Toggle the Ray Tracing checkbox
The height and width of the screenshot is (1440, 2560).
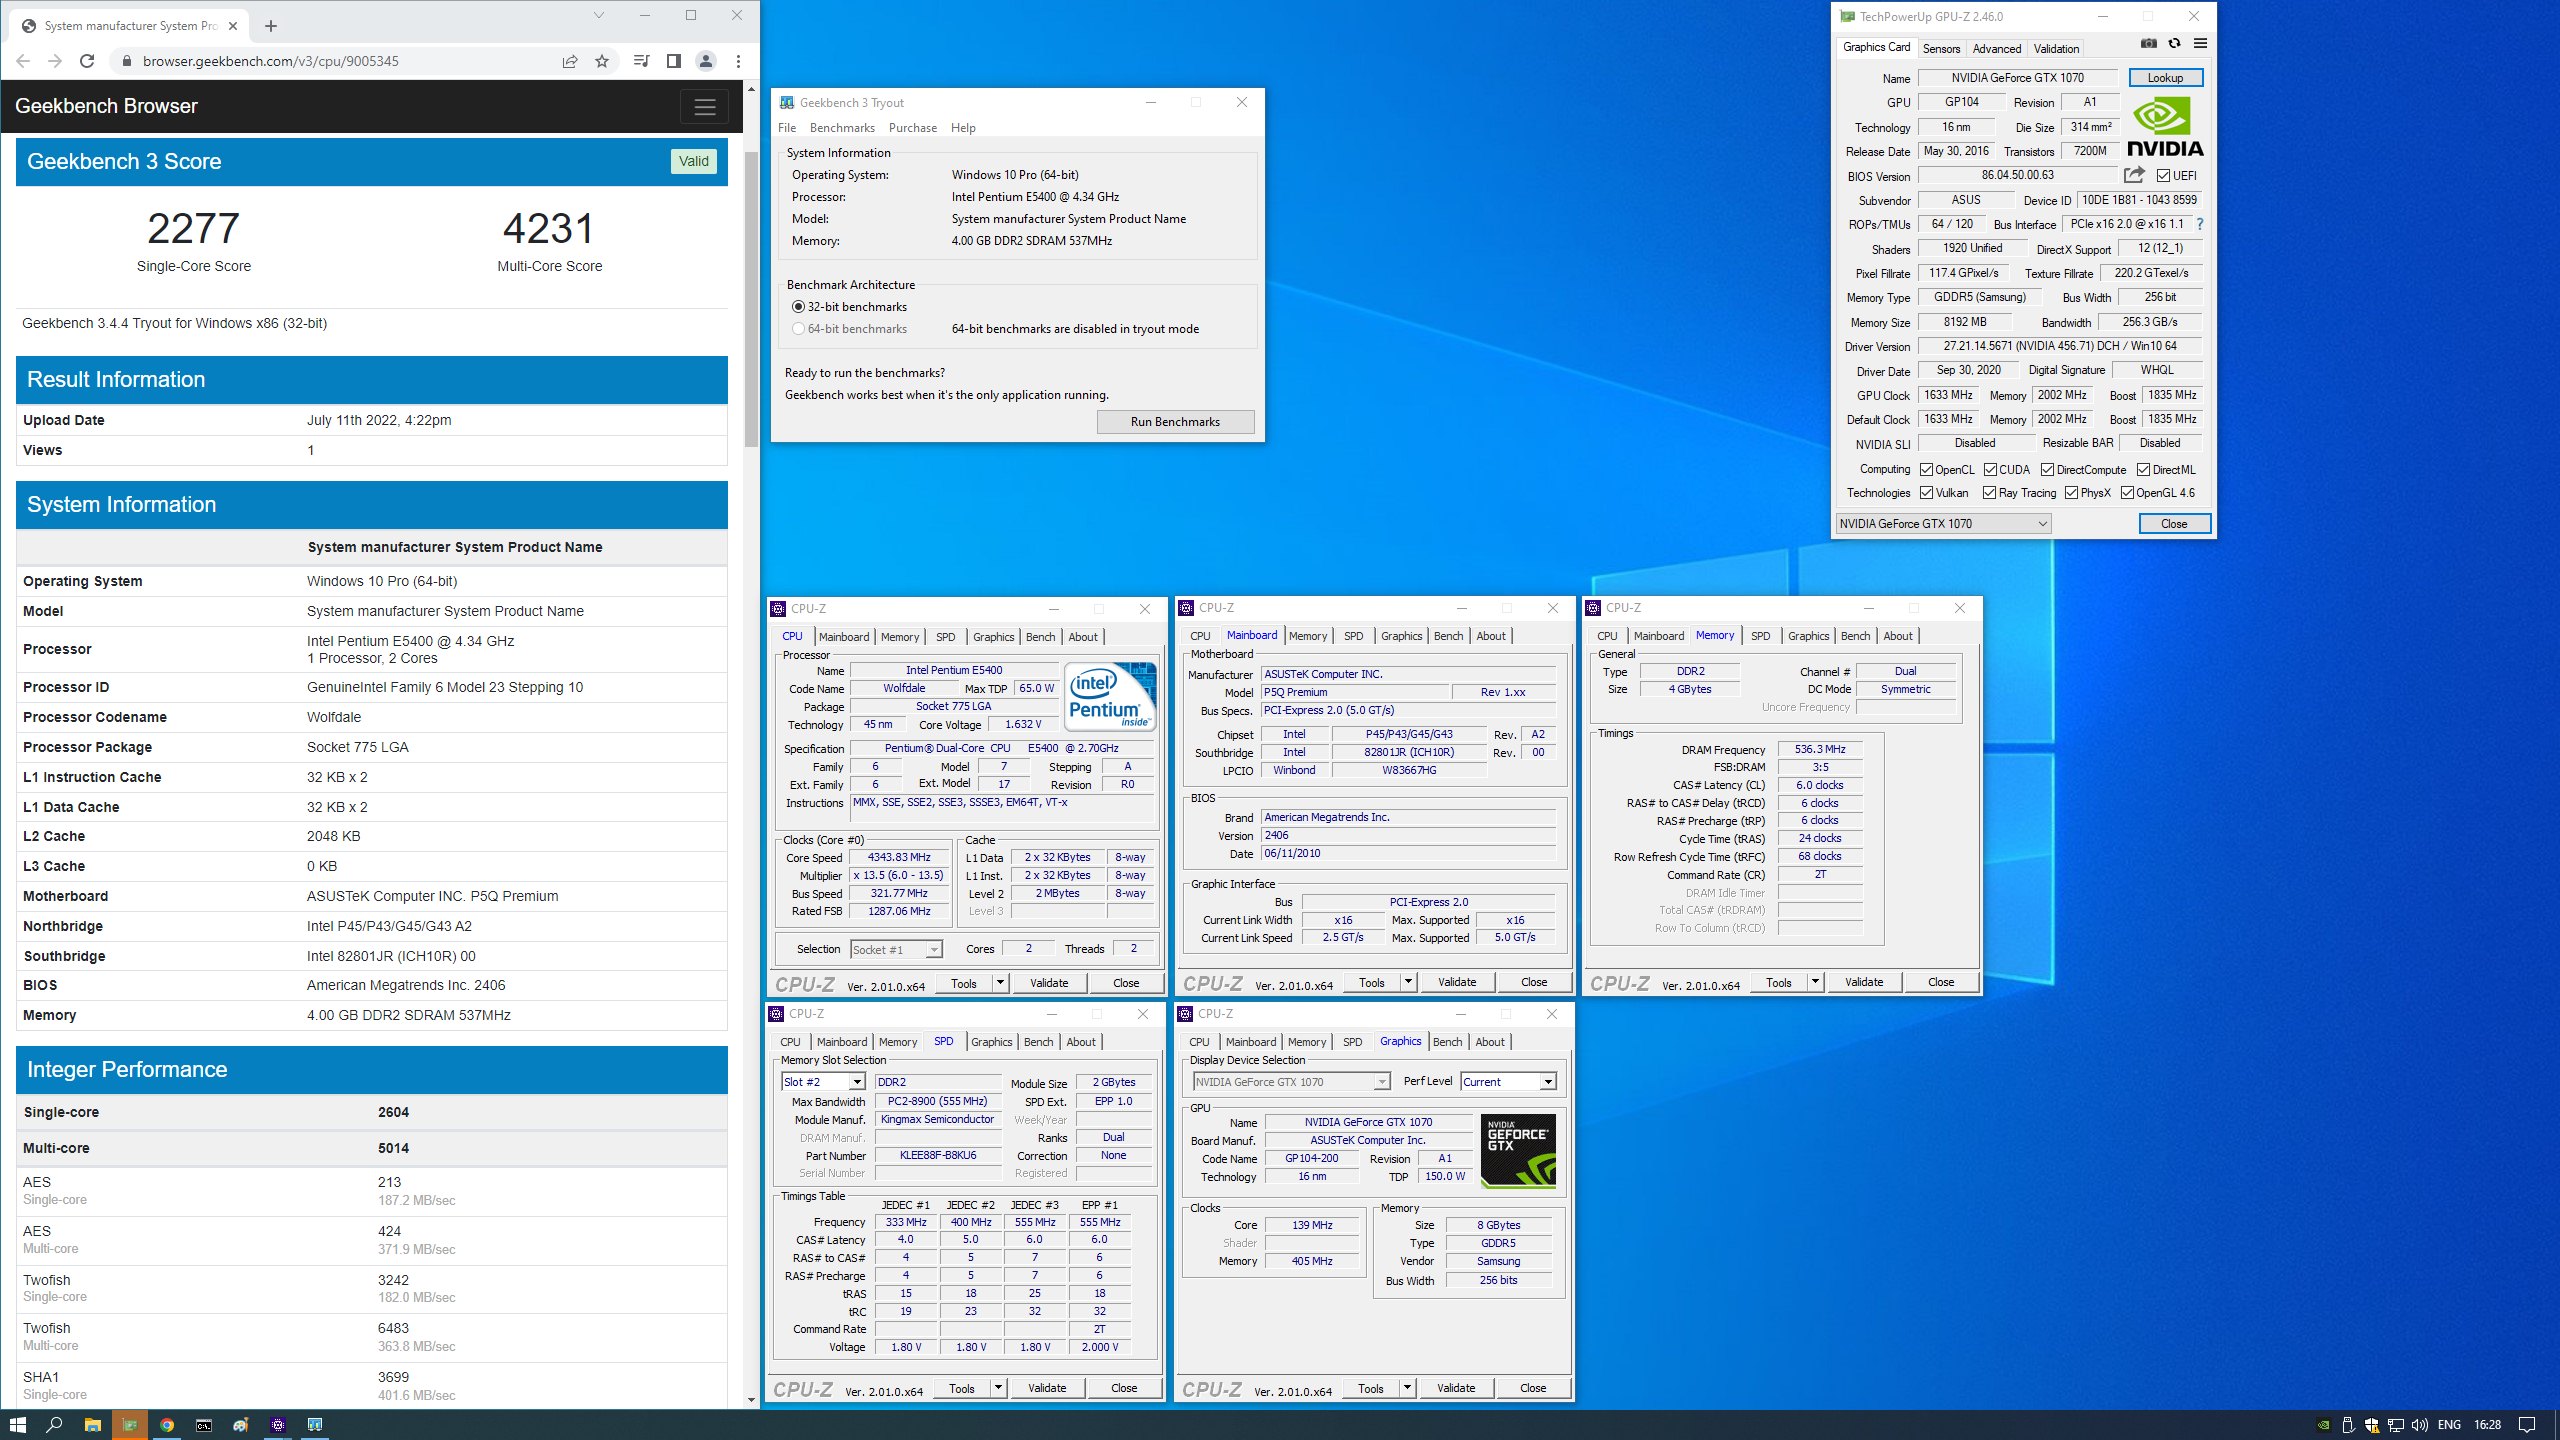coord(1989,493)
